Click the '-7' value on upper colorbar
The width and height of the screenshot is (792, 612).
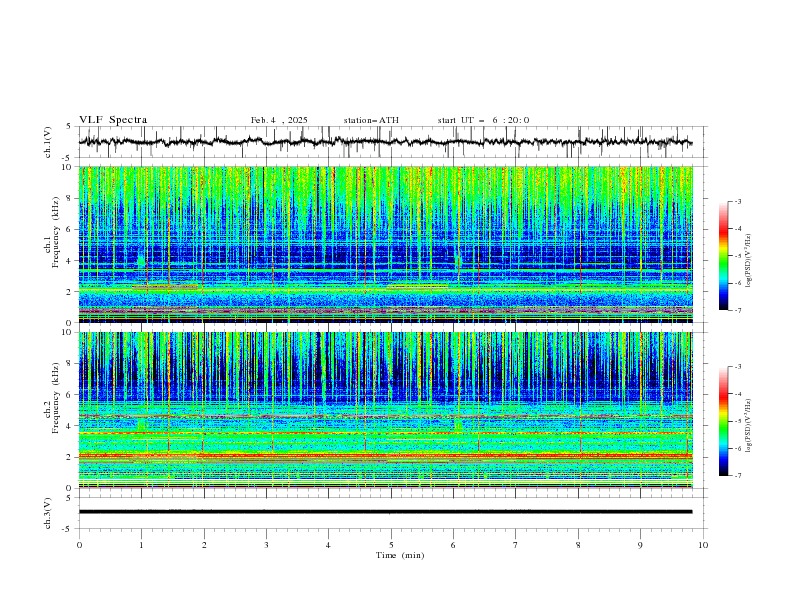click(737, 310)
